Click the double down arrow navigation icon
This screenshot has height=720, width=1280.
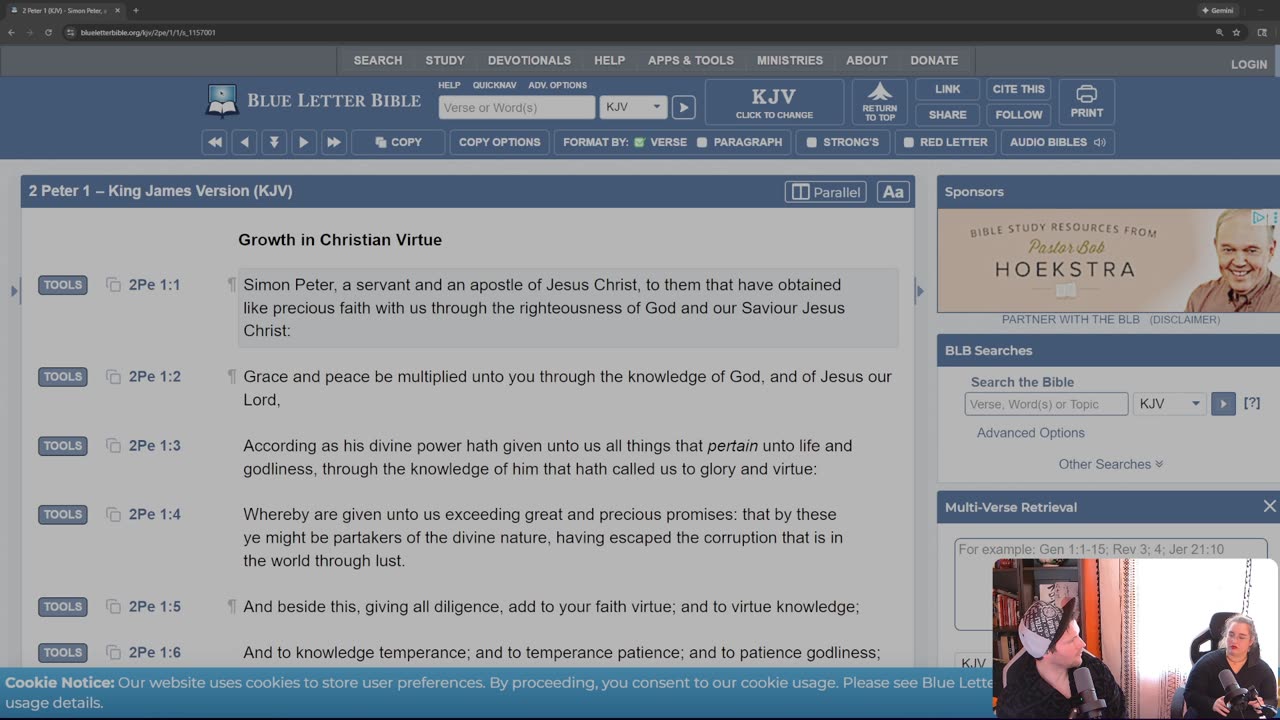tap(274, 142)
